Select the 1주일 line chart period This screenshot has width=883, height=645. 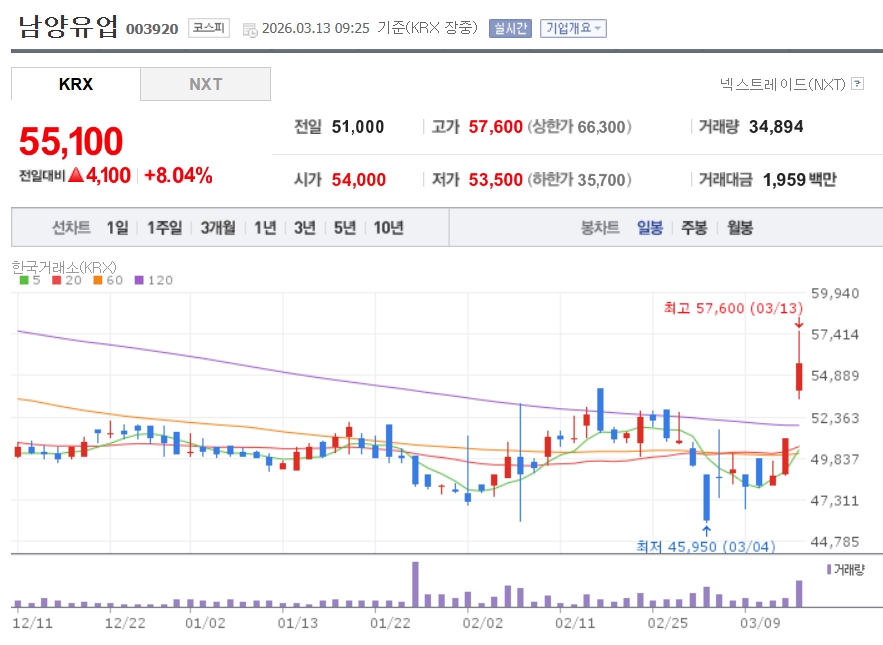coord(164,228)
